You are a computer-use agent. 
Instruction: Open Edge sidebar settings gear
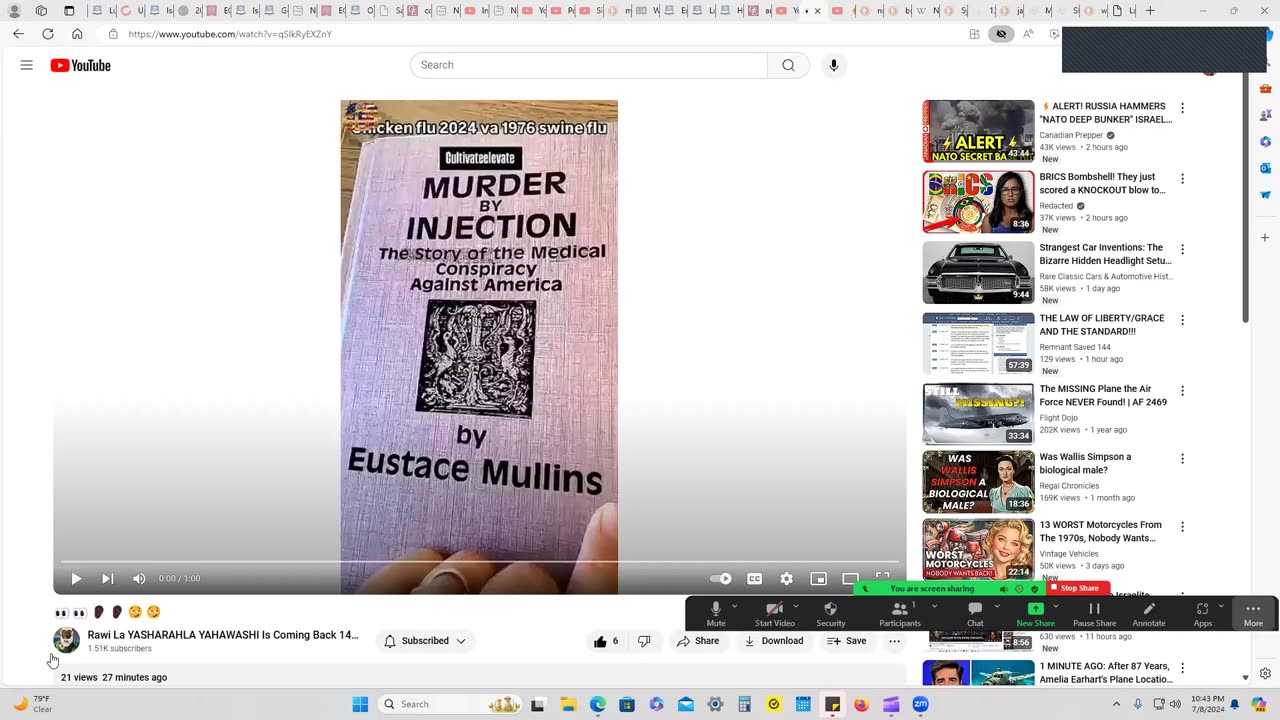pos(1265,673)
